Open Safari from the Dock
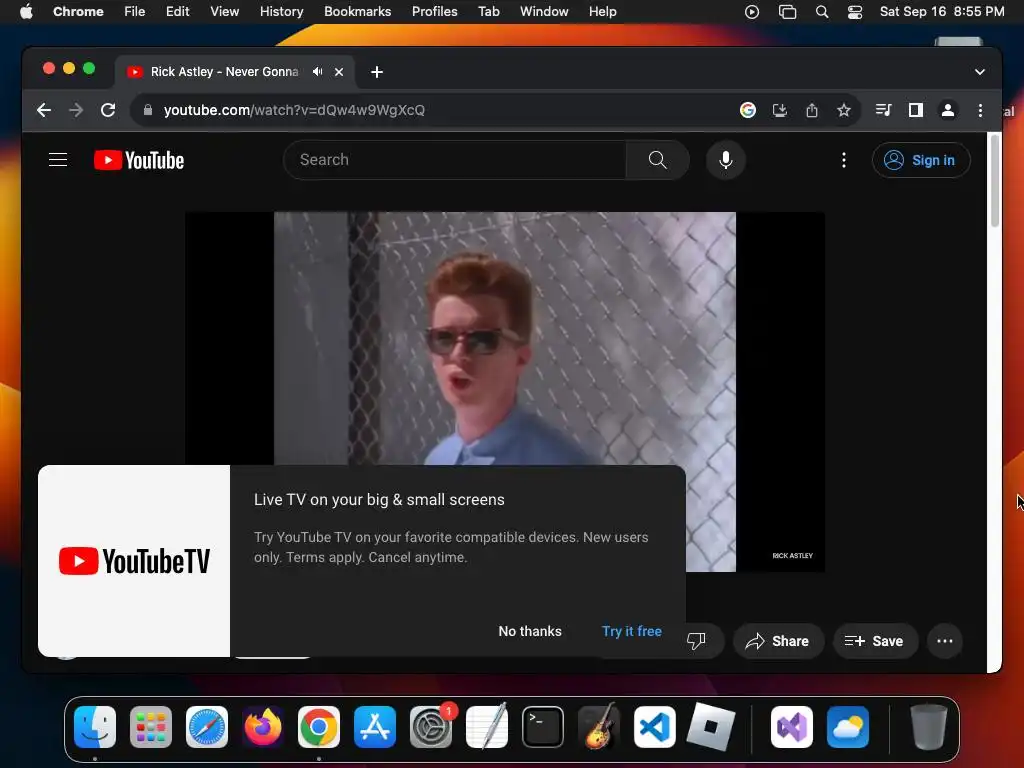The width and height of the screenshot is (1024, 768). tap(207, 727)
